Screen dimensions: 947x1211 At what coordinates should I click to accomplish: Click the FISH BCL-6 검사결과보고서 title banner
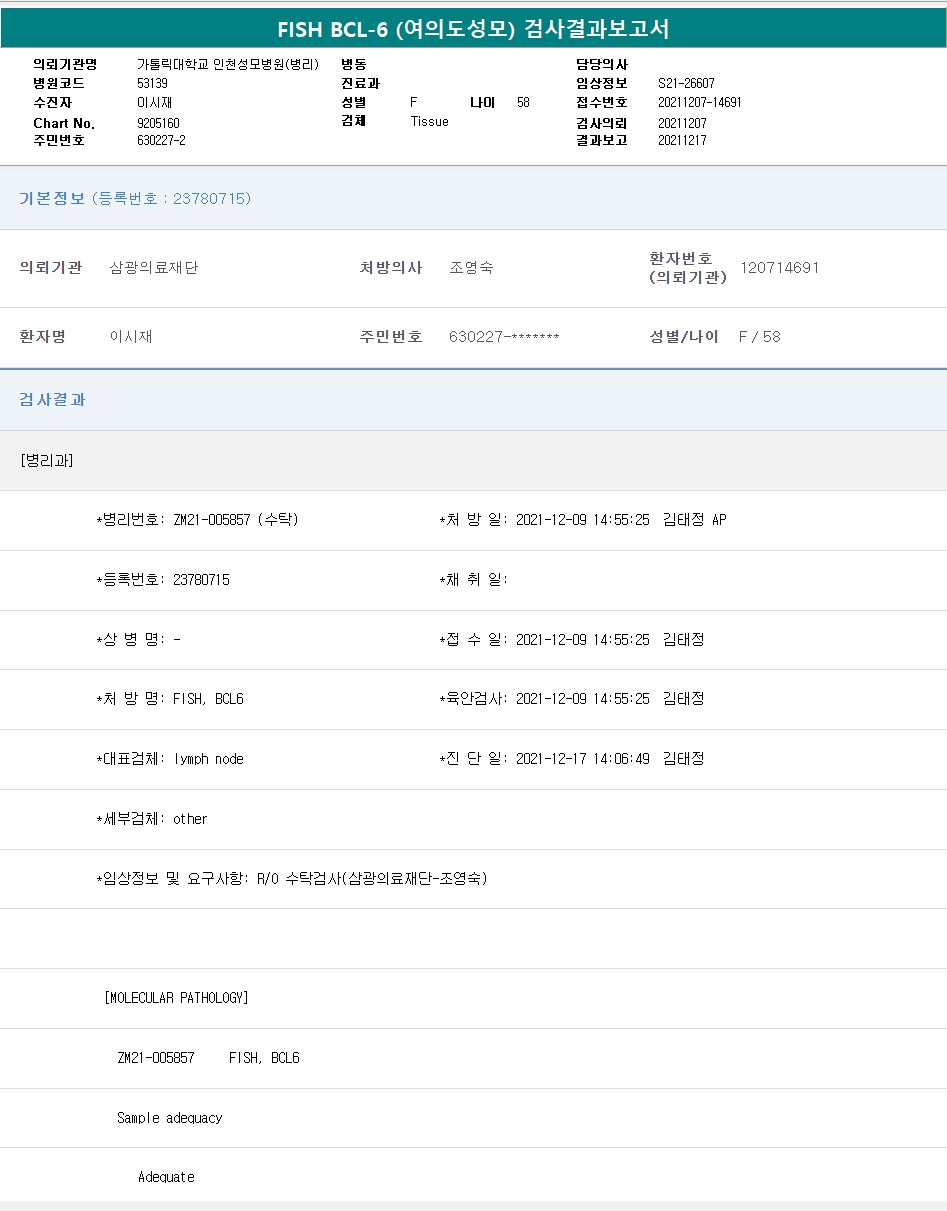473,29
